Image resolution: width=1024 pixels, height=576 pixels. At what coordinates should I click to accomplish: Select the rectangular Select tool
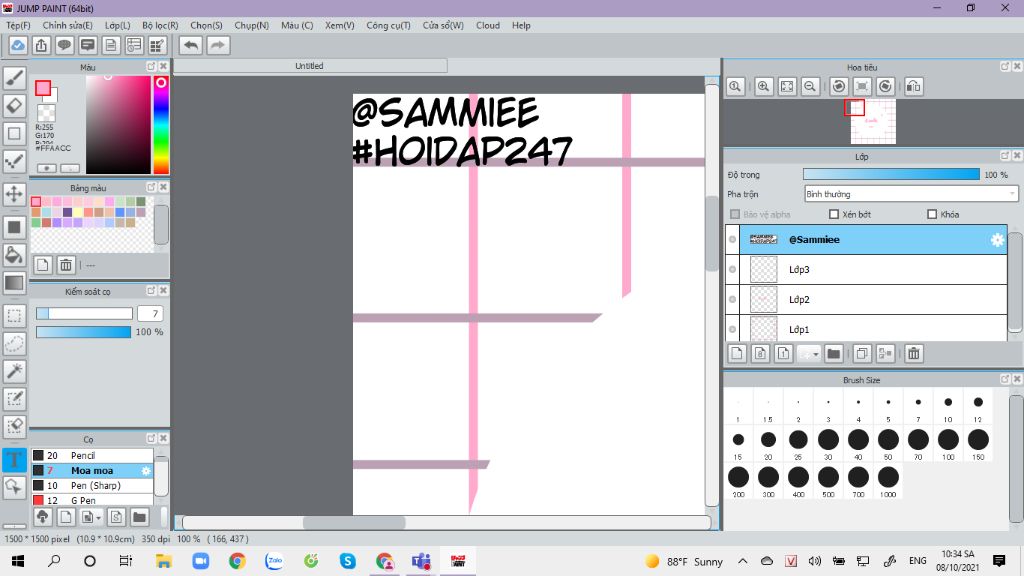coord(14,316)
